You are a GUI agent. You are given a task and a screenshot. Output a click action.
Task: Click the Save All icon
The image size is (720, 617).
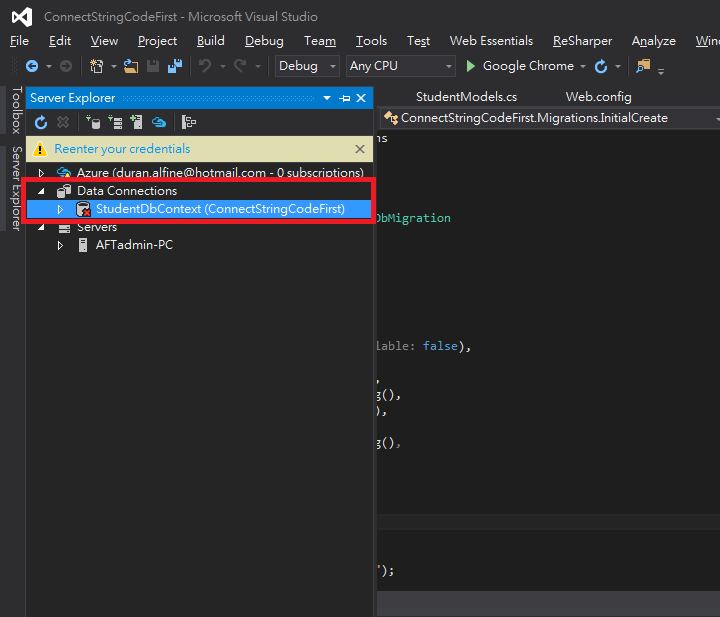point(175,67)
